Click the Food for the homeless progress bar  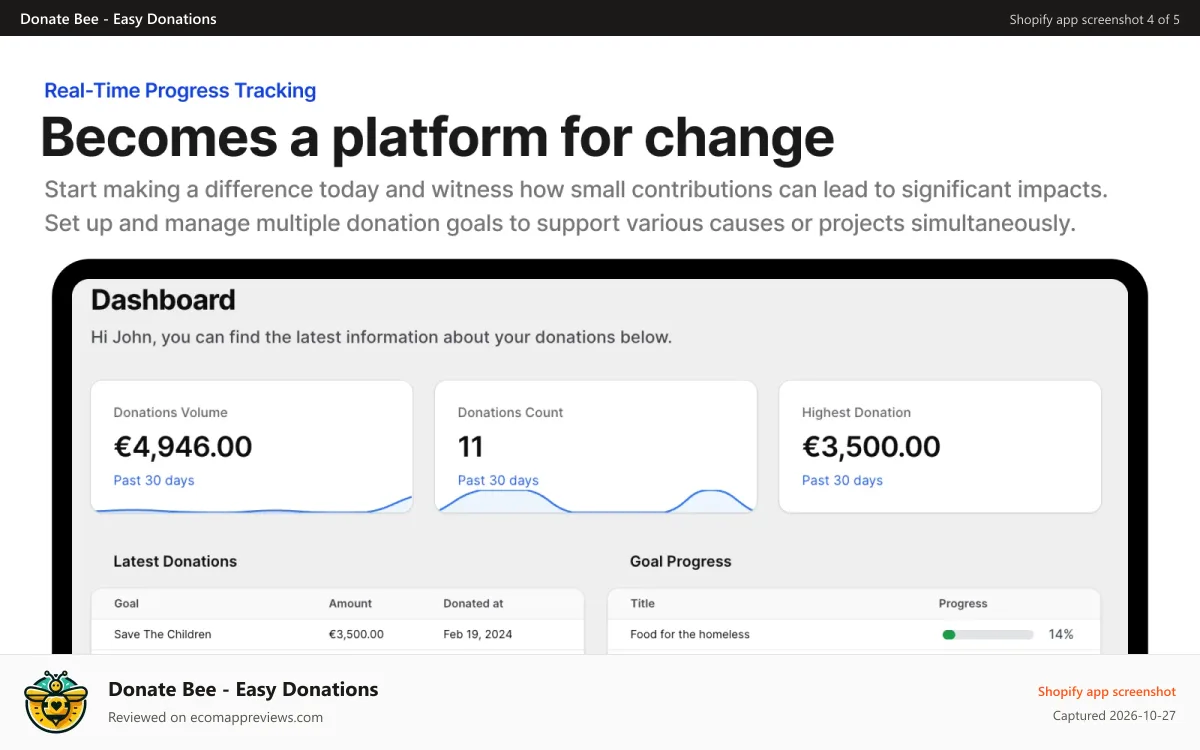point(988,634)
